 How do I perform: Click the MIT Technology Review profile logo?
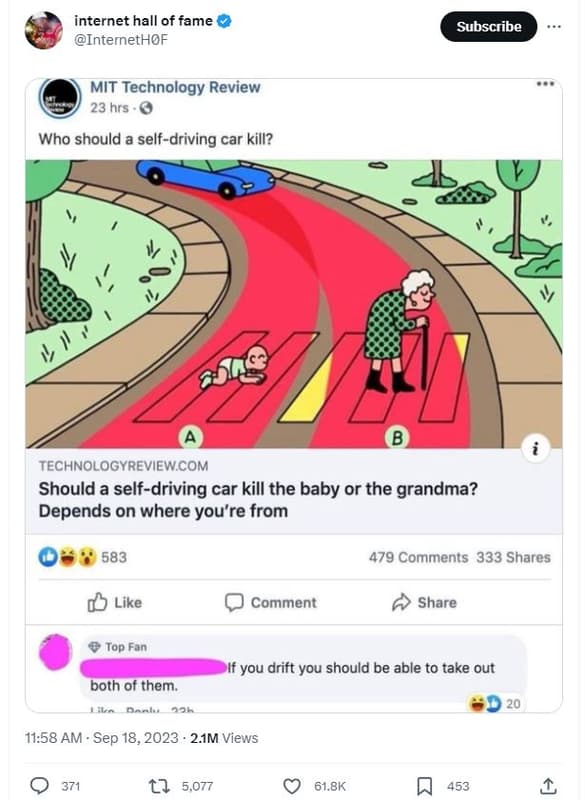click(60, 97)
